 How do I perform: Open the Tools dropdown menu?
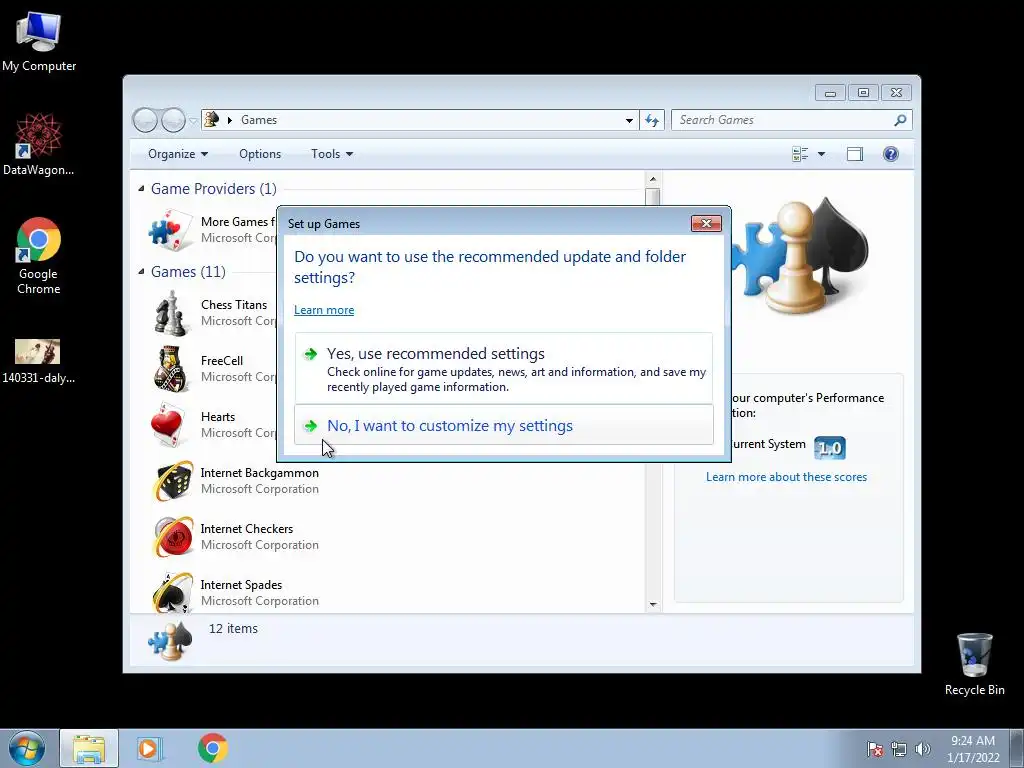pyautogui.click(x=332, y=154)
